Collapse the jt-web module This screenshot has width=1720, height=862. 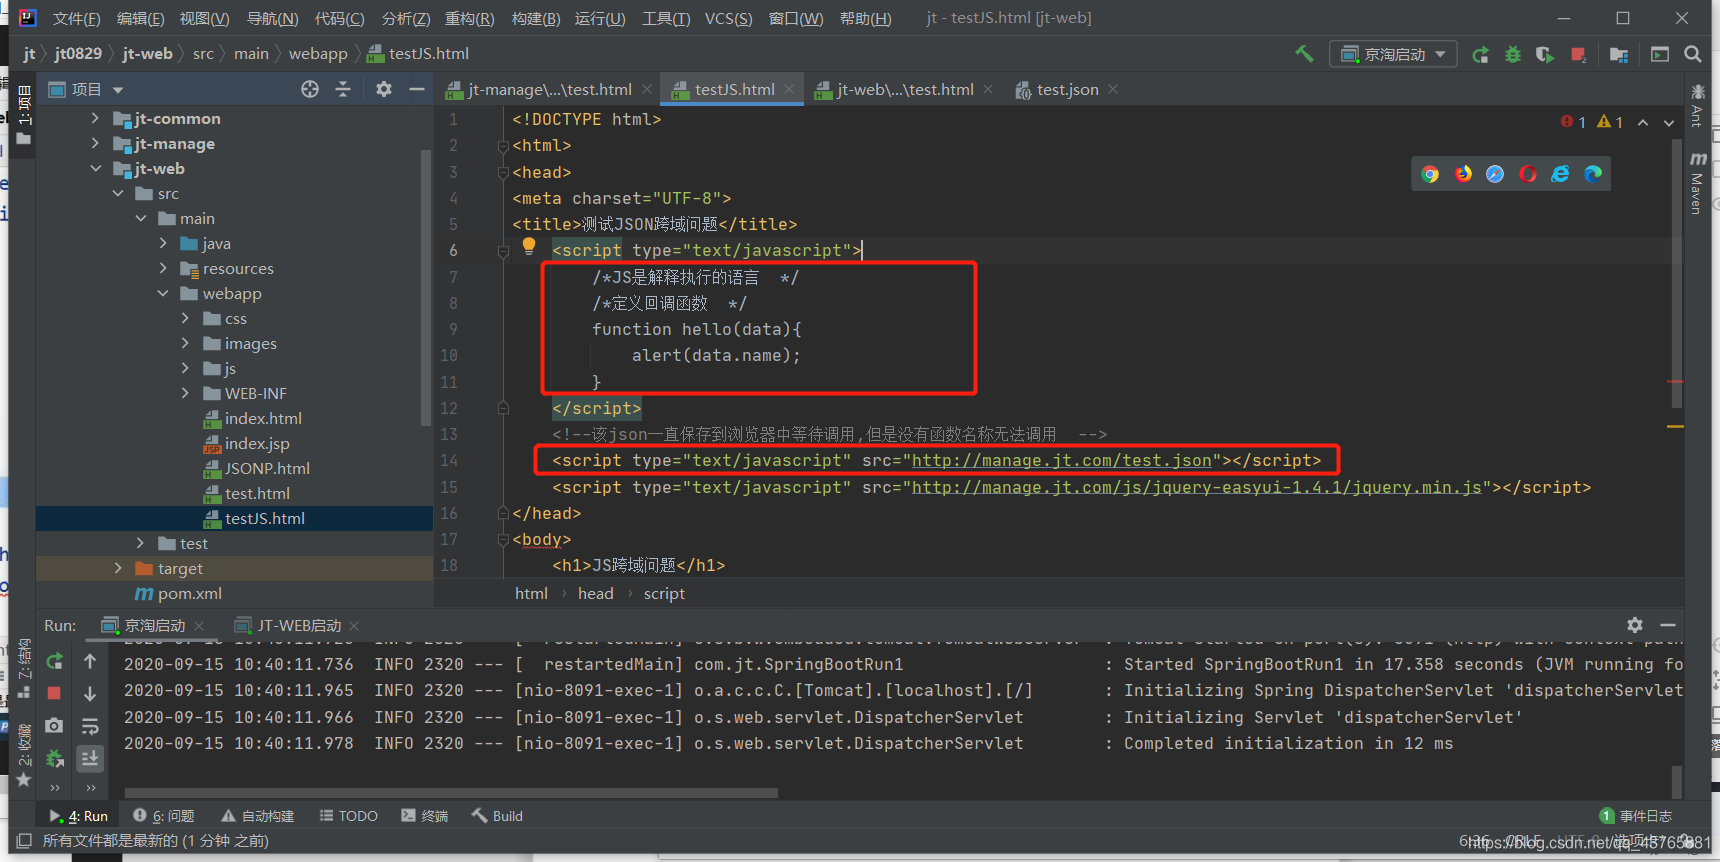(x=95, y=168)
